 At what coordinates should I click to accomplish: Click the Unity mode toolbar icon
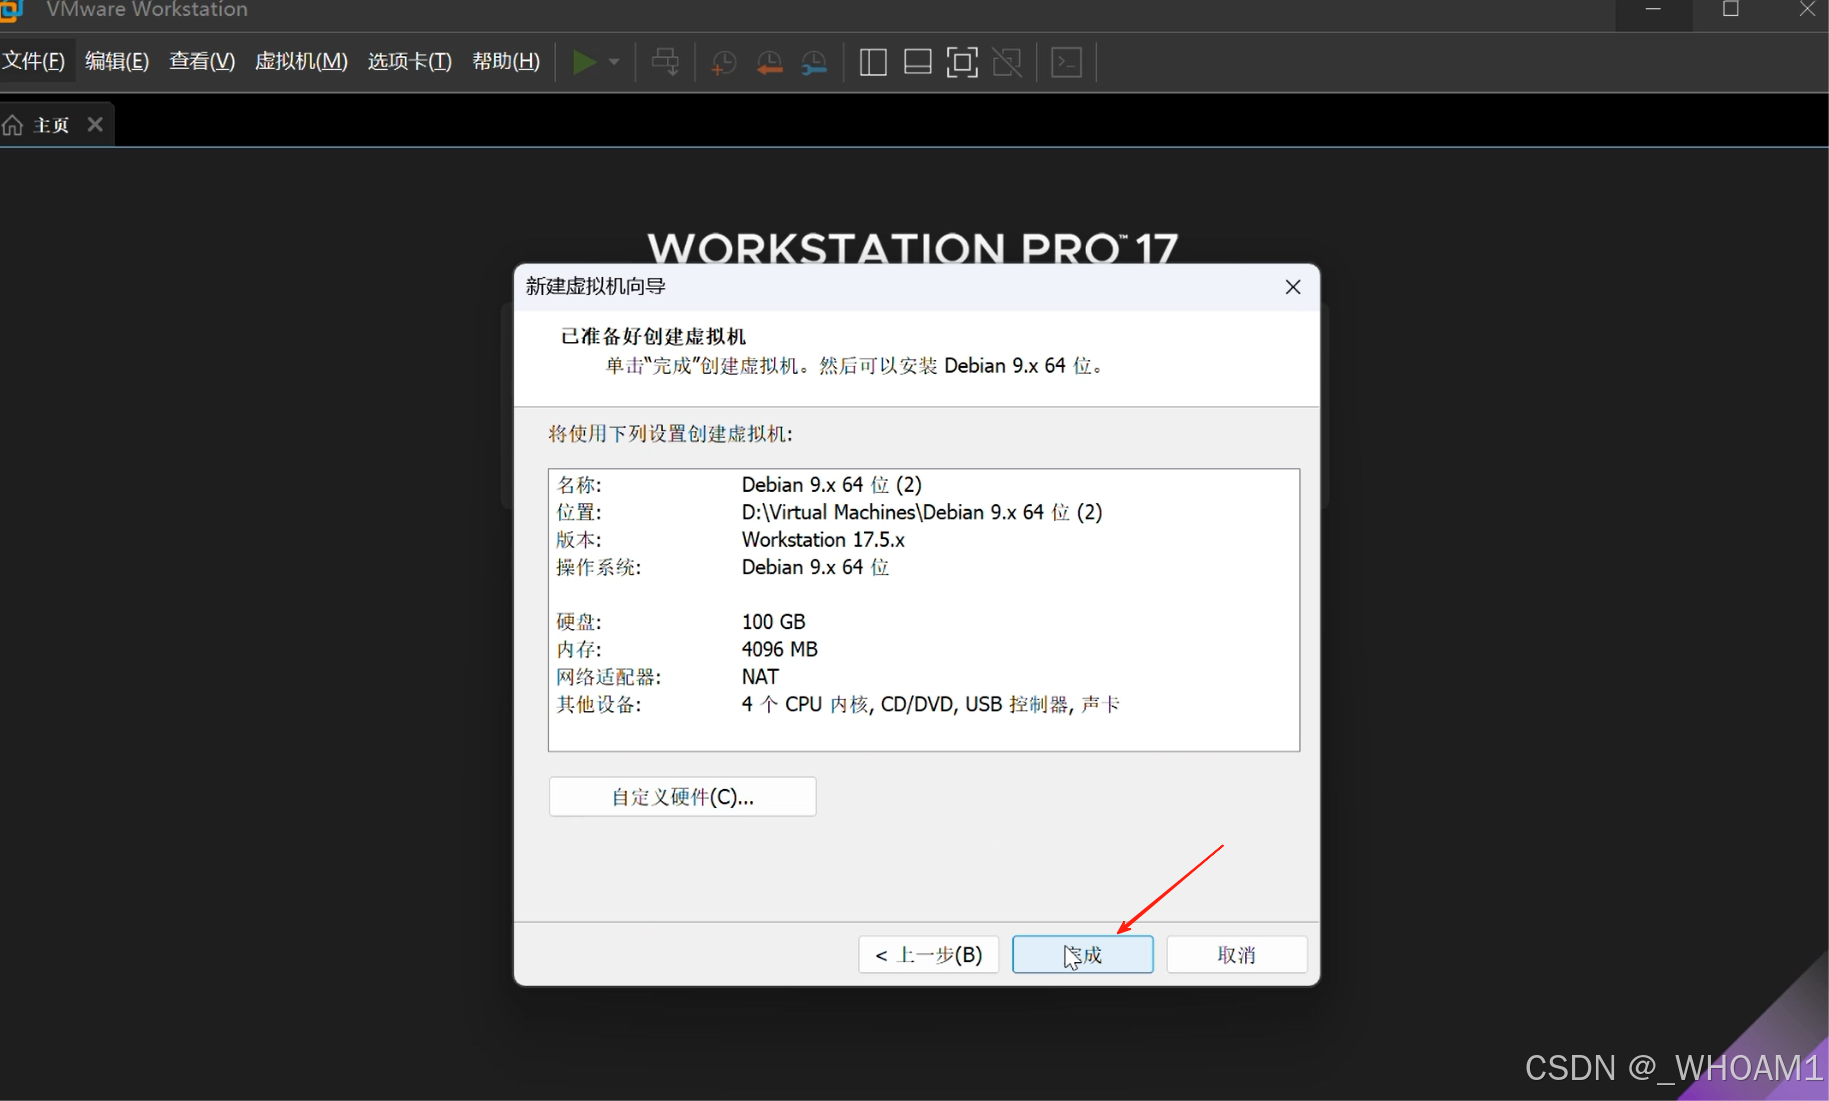(1007, 62)
